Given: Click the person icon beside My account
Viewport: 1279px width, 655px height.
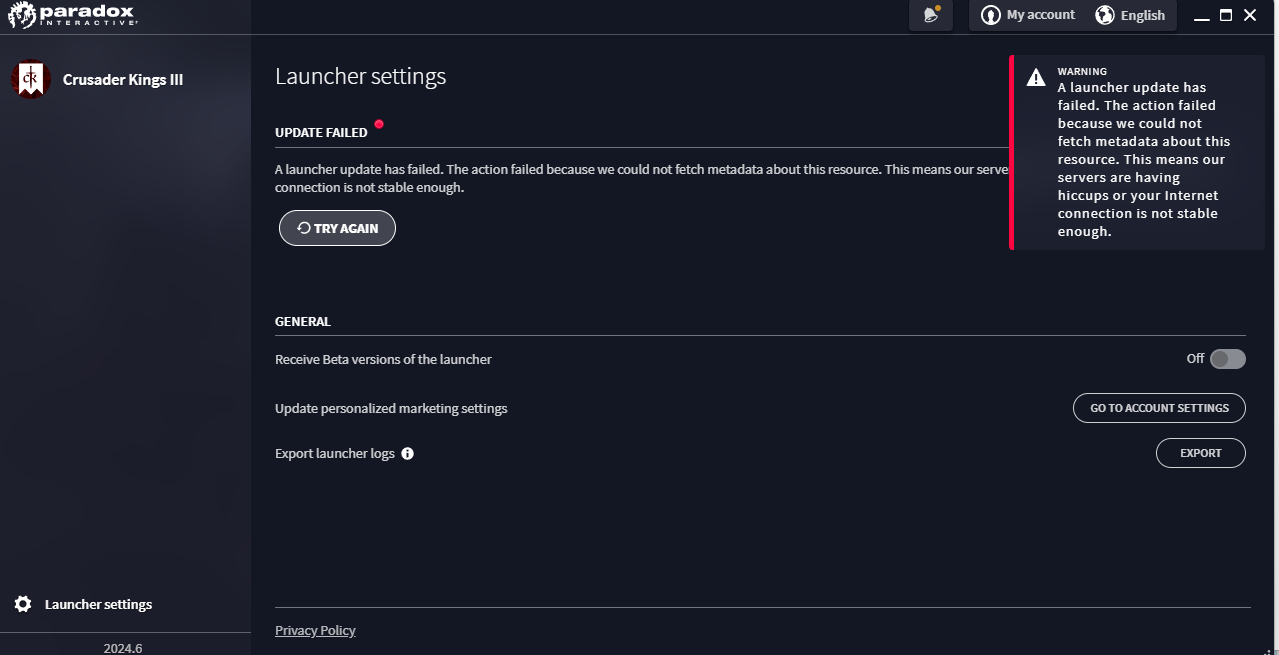Looking at the screenshot, I should pyautogui.click(x=991, y=15).
